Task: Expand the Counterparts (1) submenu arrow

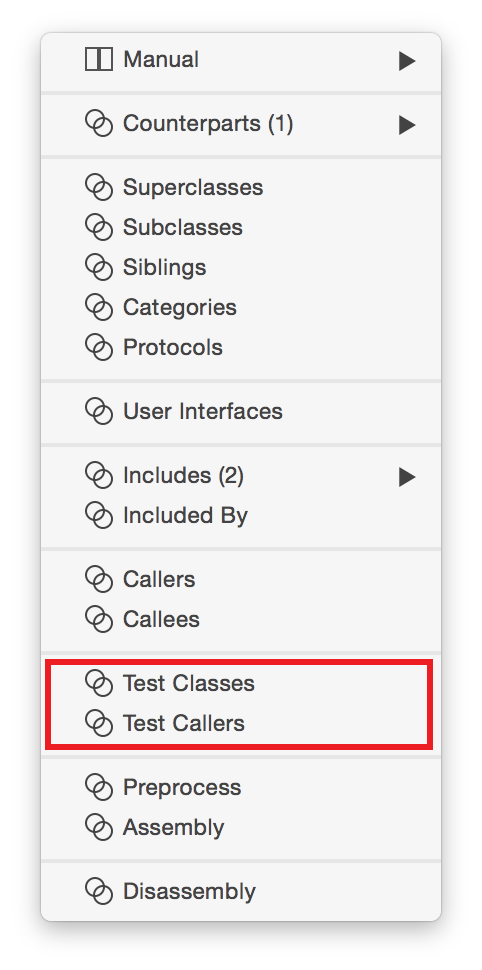Action: tap(407, 124)
